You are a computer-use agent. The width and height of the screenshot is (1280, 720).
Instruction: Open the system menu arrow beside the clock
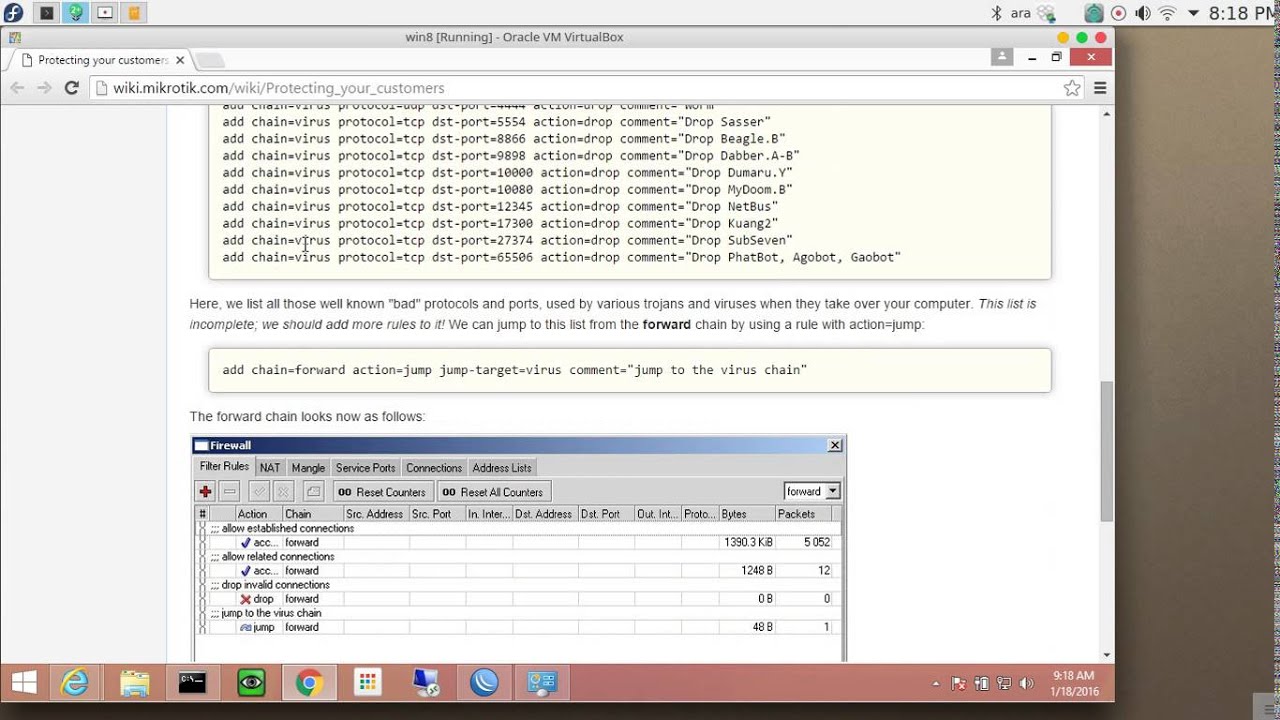click(x=1193, y=13)
